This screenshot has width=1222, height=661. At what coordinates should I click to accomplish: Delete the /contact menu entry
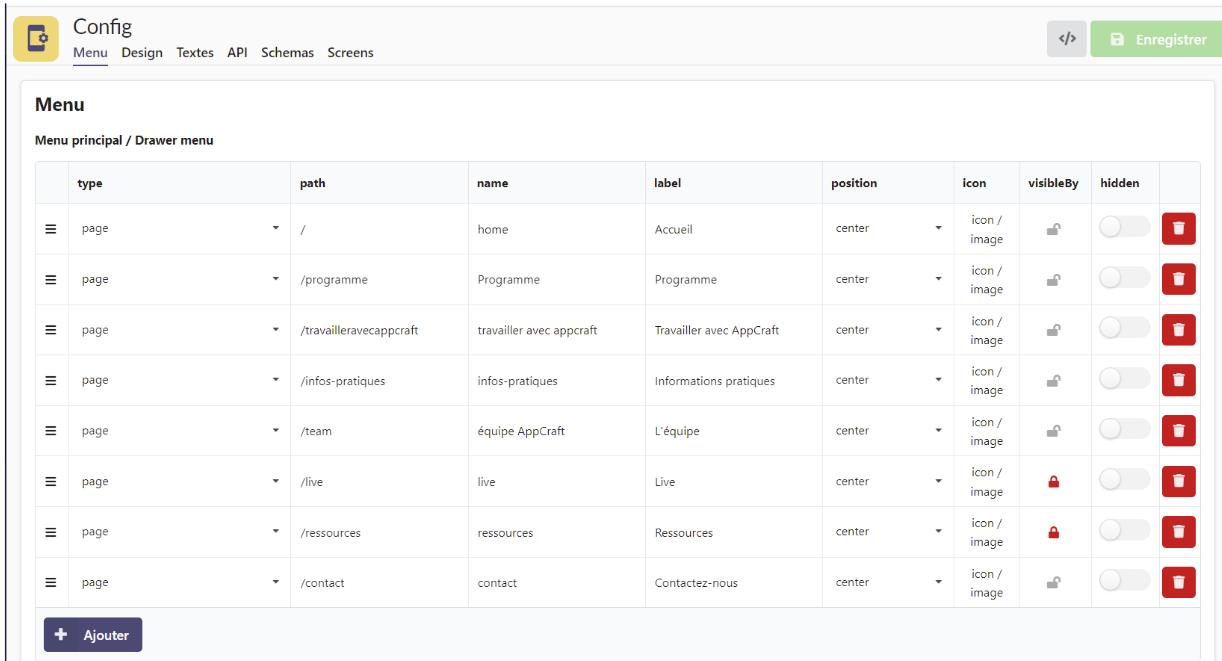[1178, 582]
